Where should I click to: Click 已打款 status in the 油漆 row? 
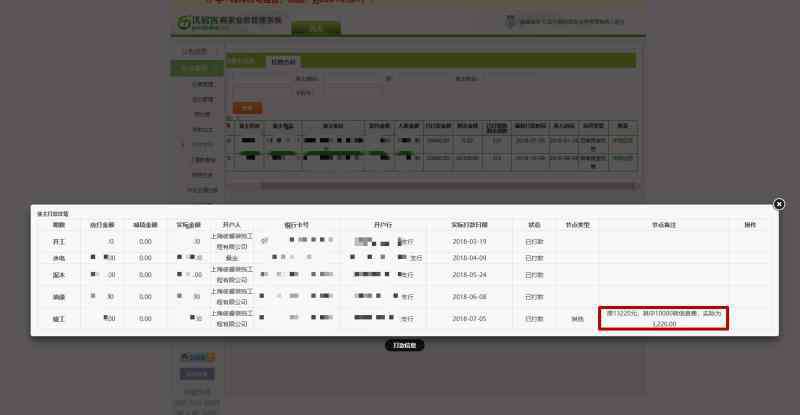tap(534, 297)
